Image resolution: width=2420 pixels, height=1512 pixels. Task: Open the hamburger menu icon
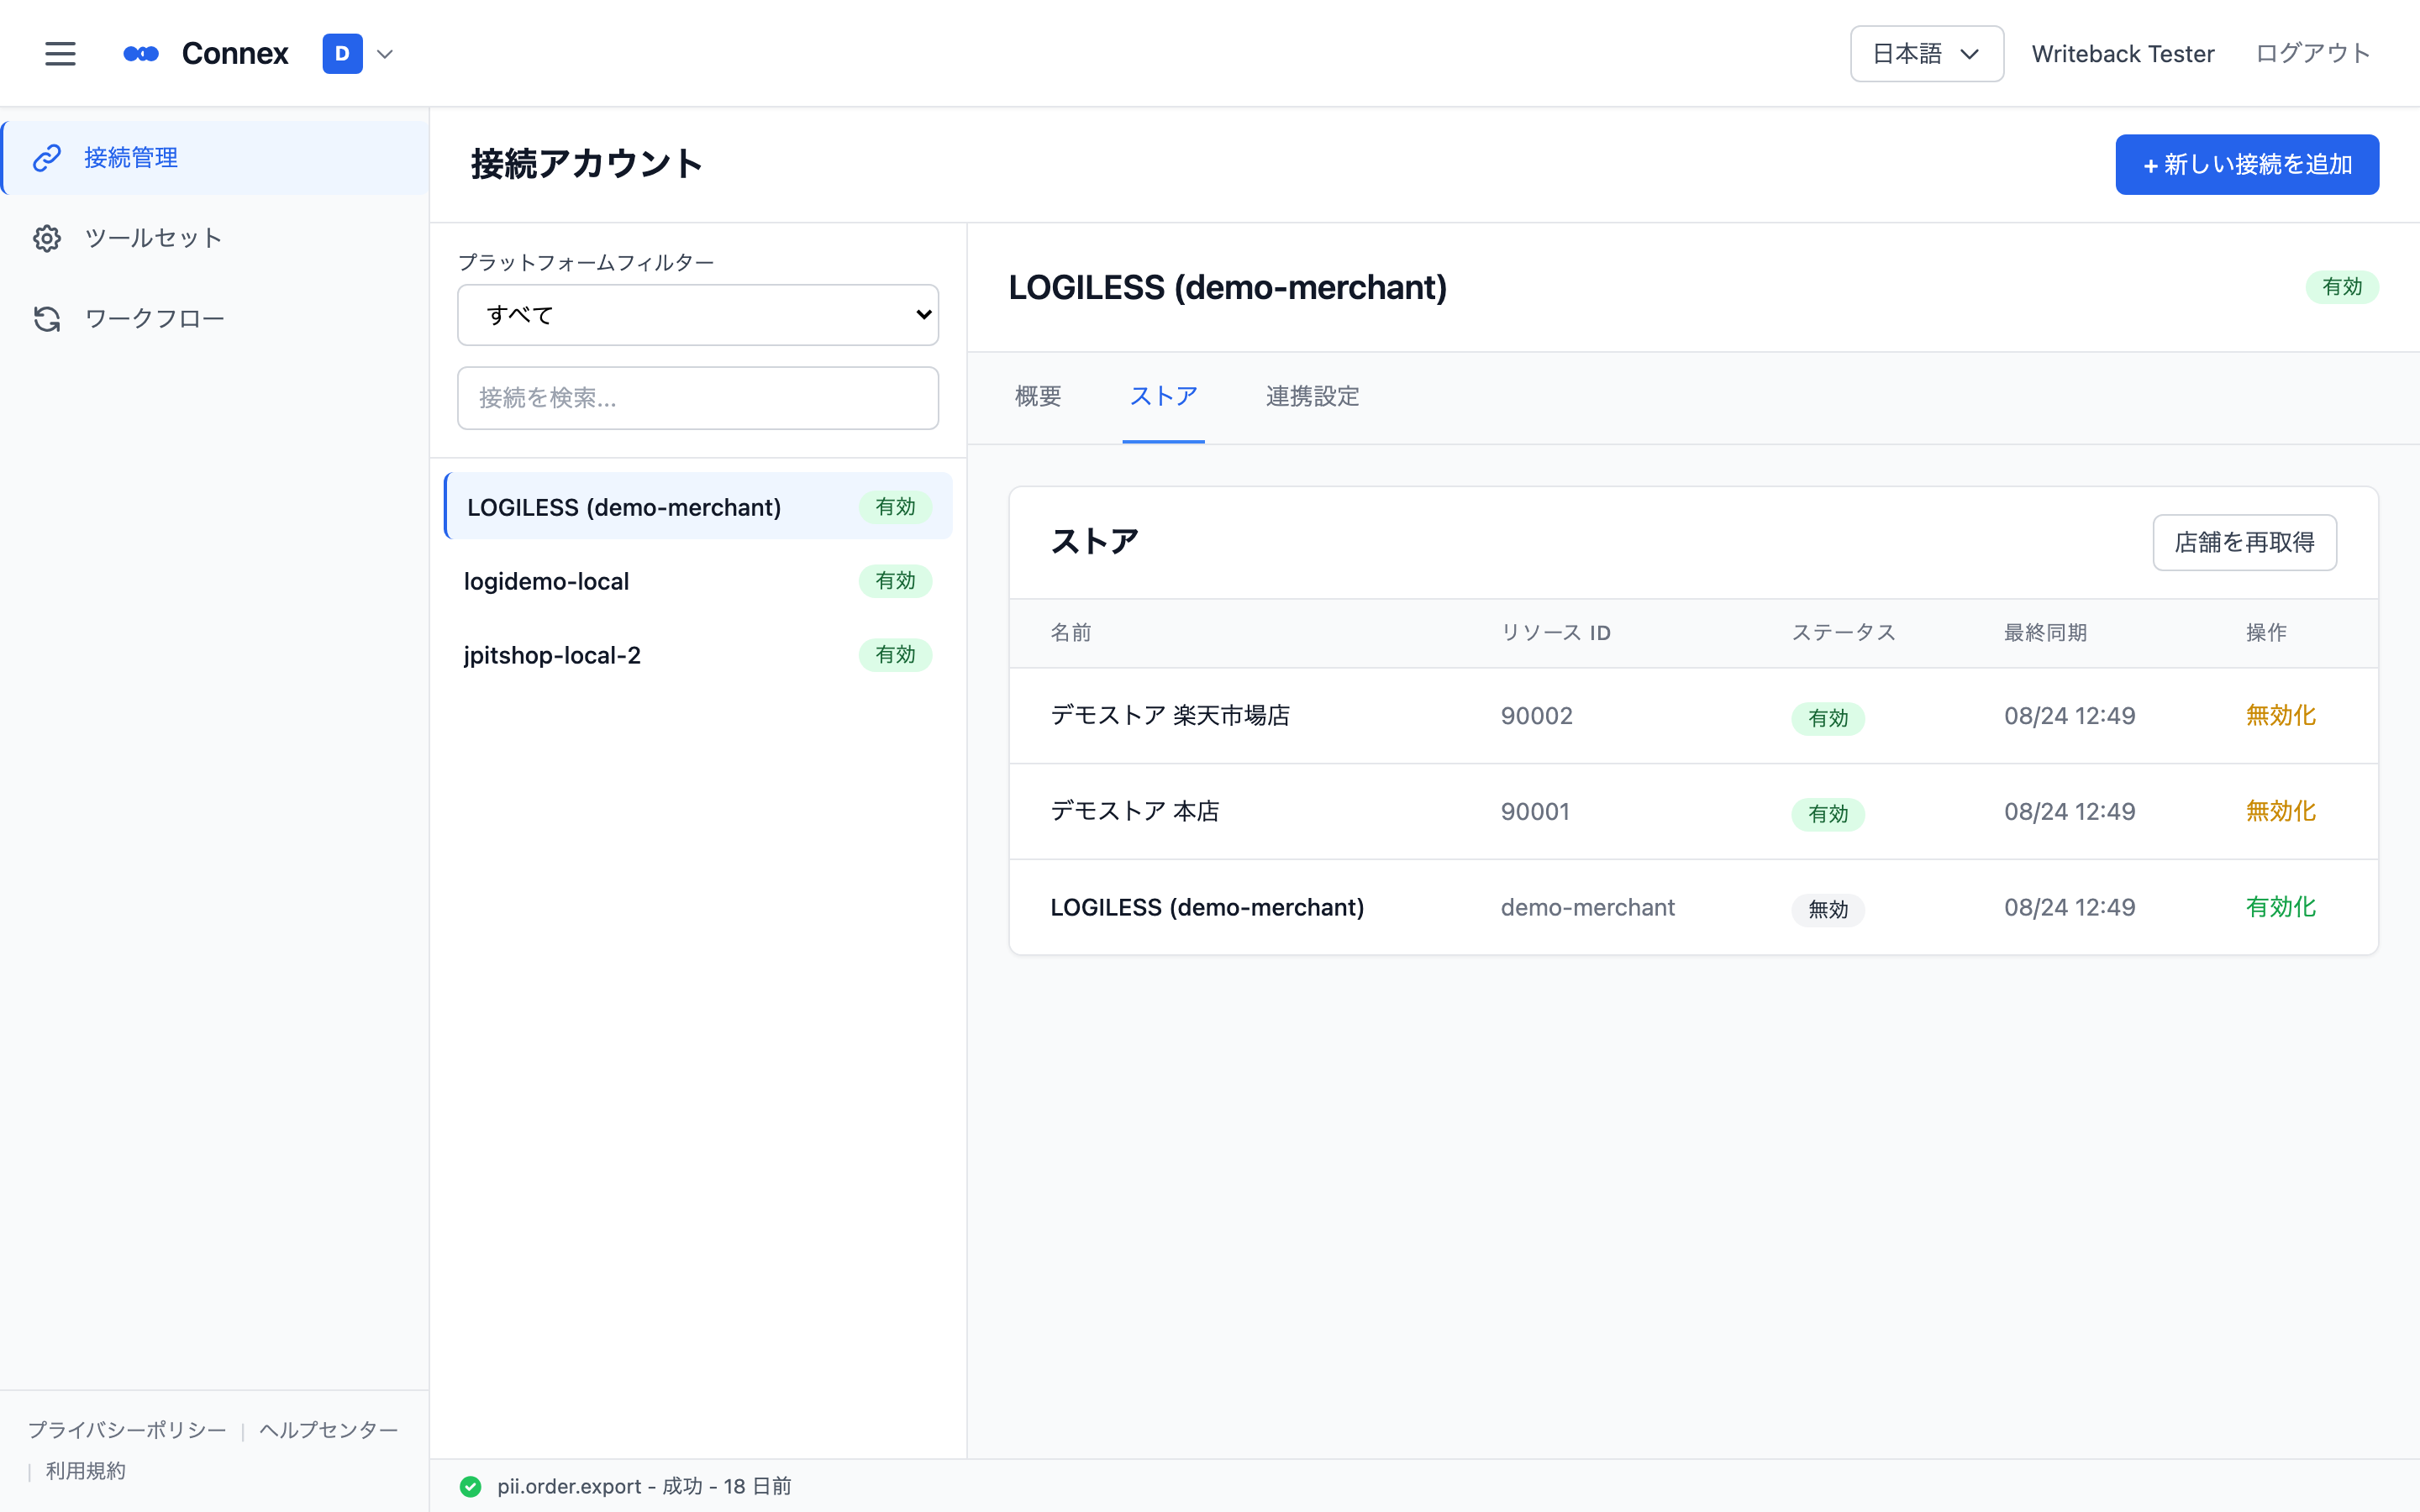click(60, 54)
